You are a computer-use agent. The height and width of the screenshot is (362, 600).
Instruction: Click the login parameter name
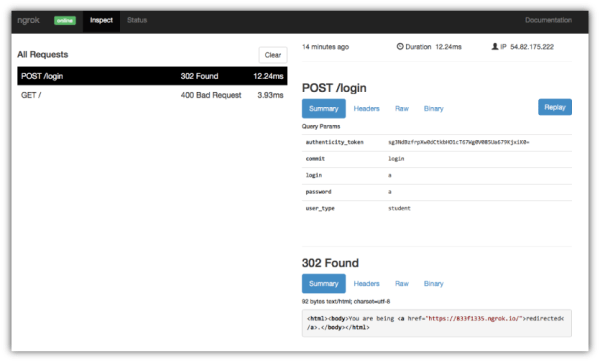point(314,175)
